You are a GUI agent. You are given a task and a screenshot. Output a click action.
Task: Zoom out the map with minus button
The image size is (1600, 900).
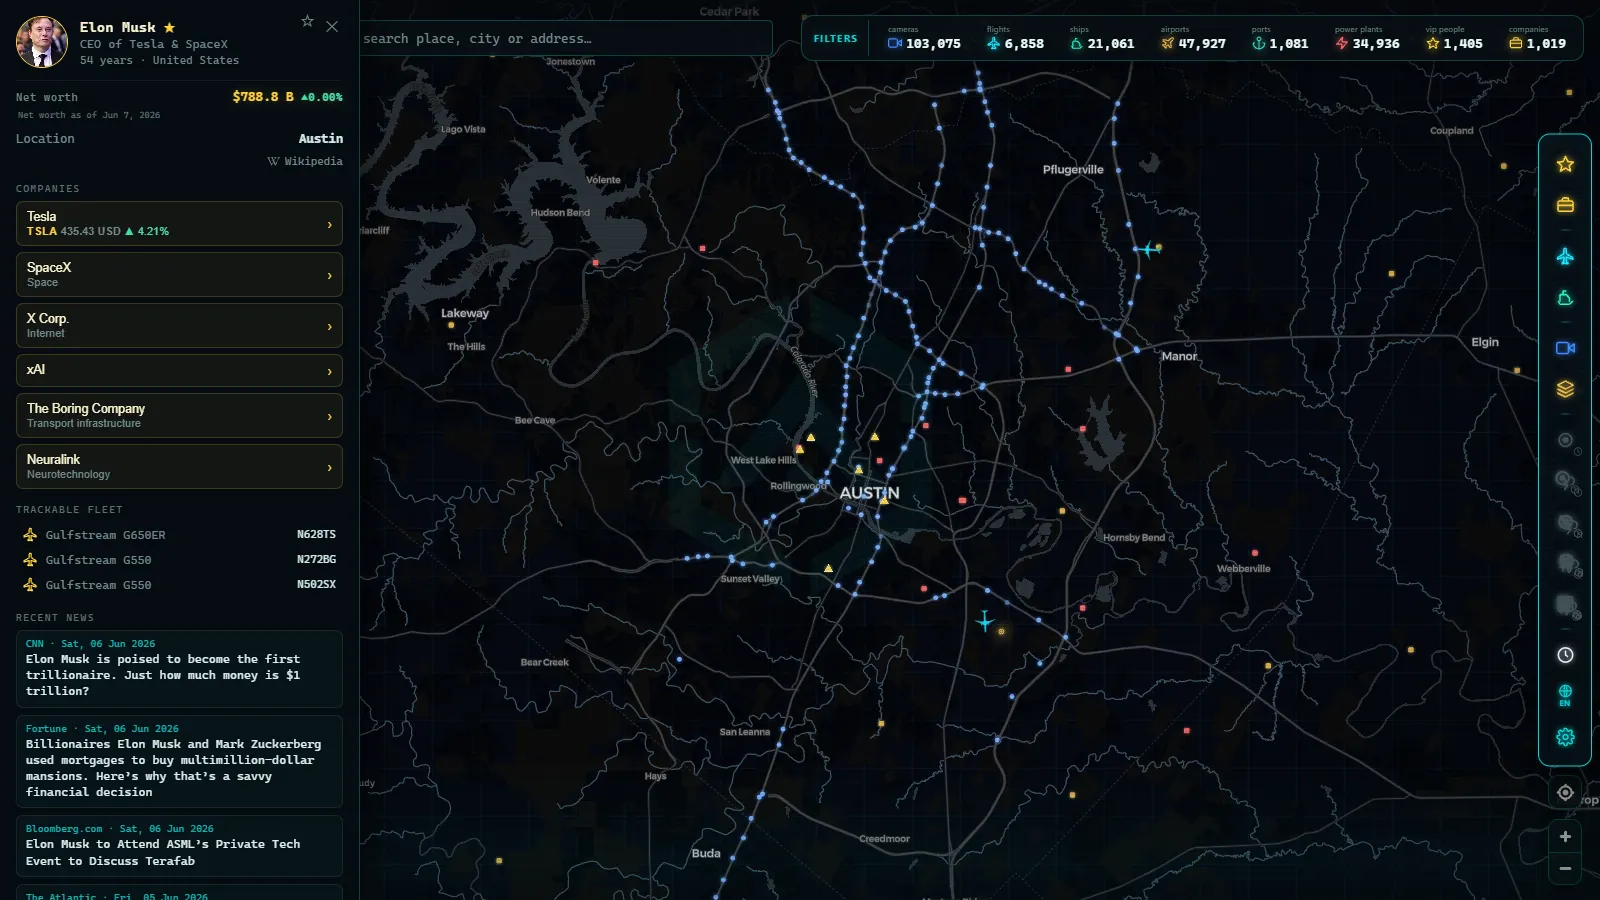tap(1565, 869)
